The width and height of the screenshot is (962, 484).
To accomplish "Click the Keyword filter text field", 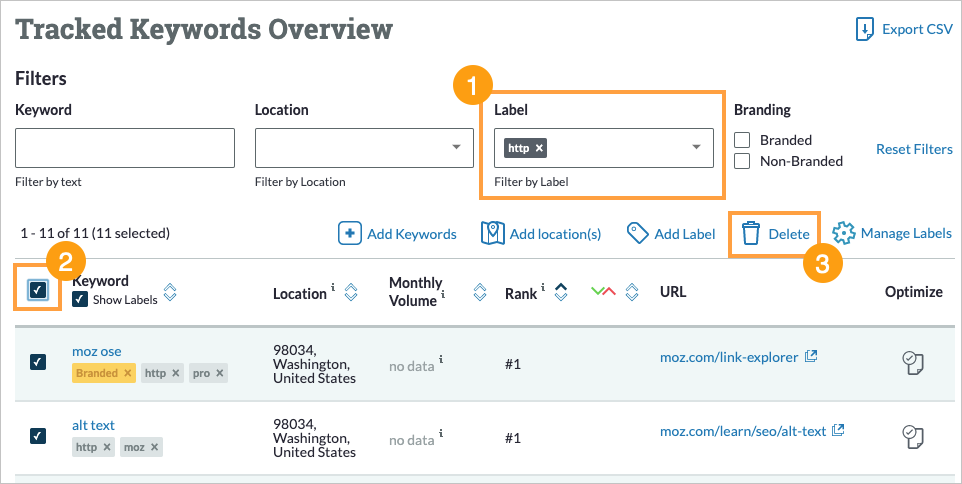I will pos(125,148).
